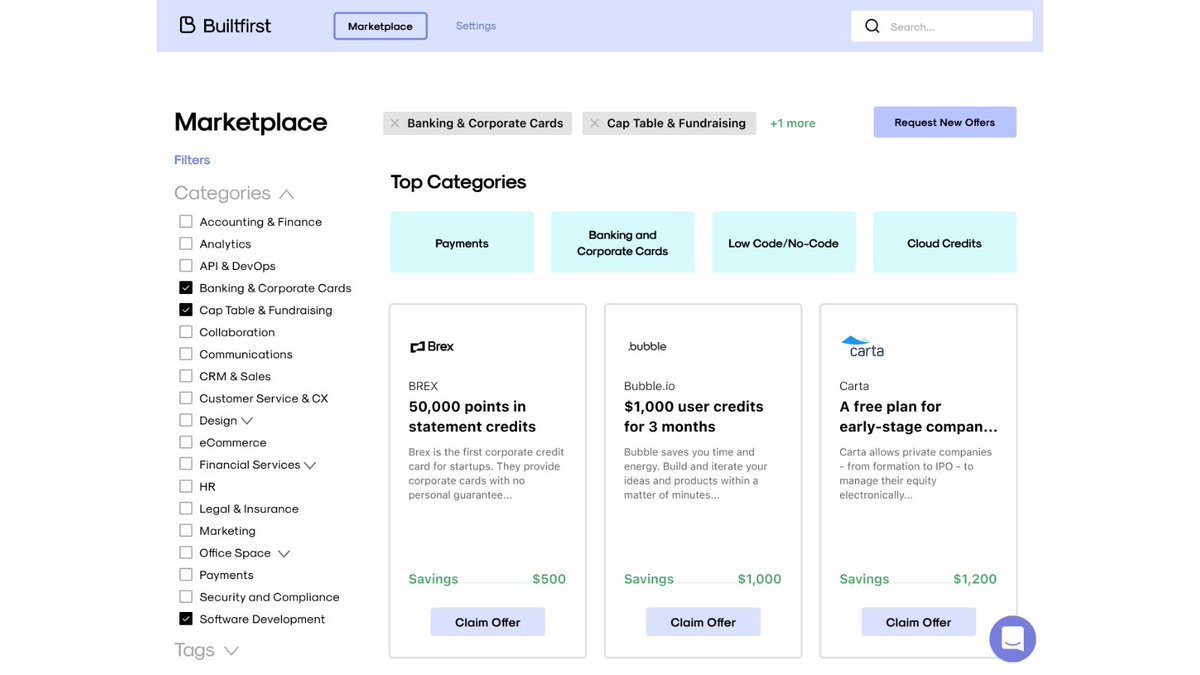
Task: Tick the HR category checkbox
Action: [185, 486]
